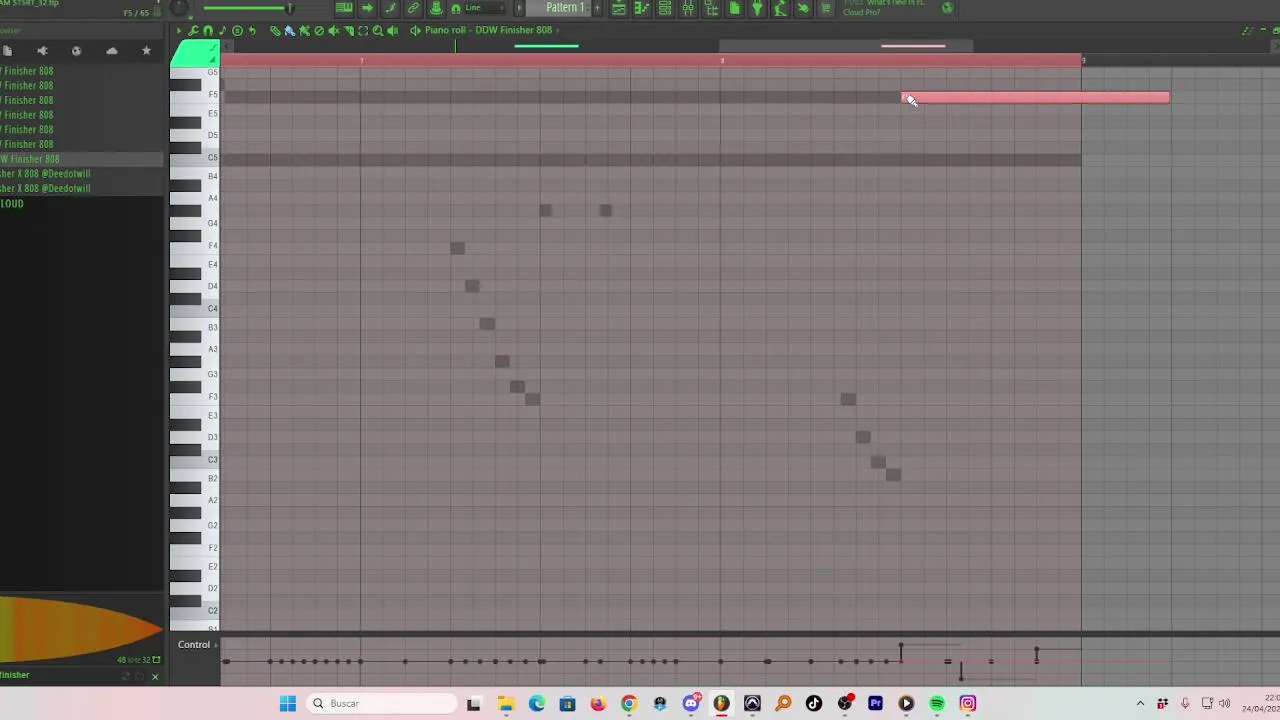
Task: Open the shopping cart store icon
Action: (x=826, y=8)
